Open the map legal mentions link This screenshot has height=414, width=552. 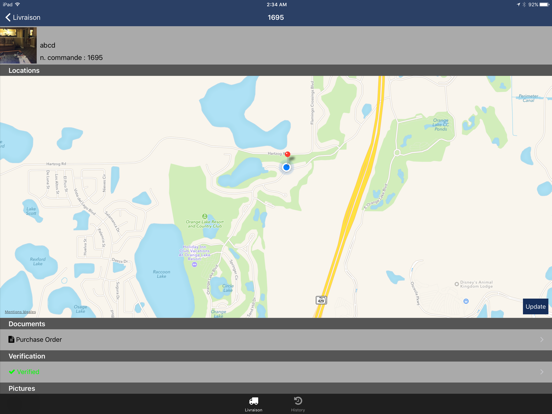pyautogui.click(x=20, y=312)
